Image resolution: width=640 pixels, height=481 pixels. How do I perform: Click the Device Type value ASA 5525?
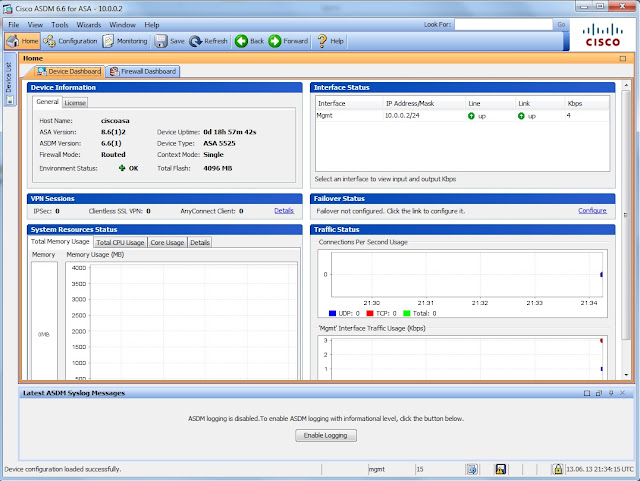pos(219,143)
